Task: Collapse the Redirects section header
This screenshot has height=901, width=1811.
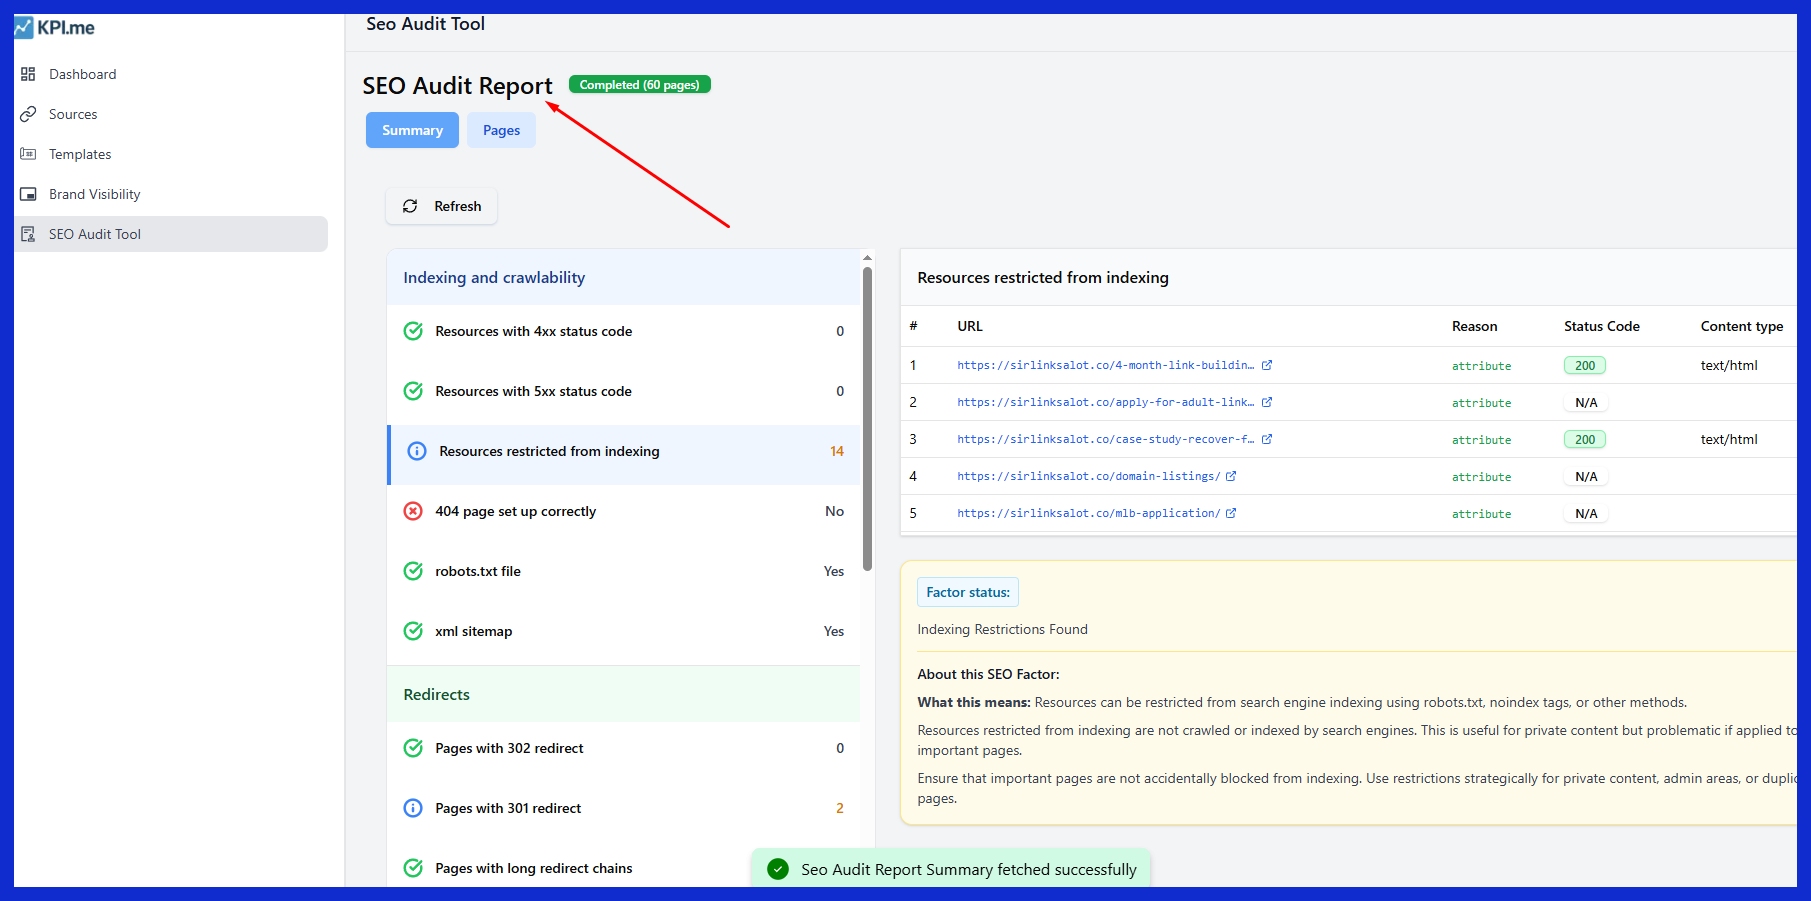Action: (x=436, y=694)
